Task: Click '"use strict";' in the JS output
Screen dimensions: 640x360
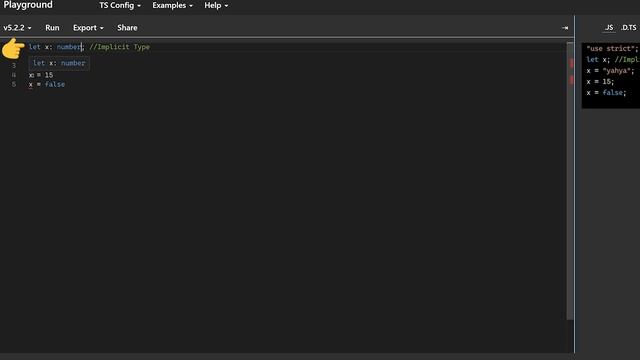Action: pyautogui.click(x=612, y=49)
